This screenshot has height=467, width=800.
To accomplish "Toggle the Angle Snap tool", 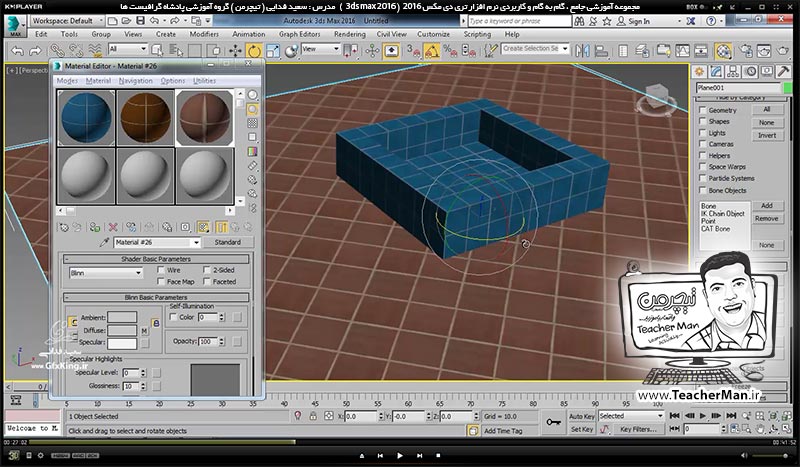I will (432, 51).
